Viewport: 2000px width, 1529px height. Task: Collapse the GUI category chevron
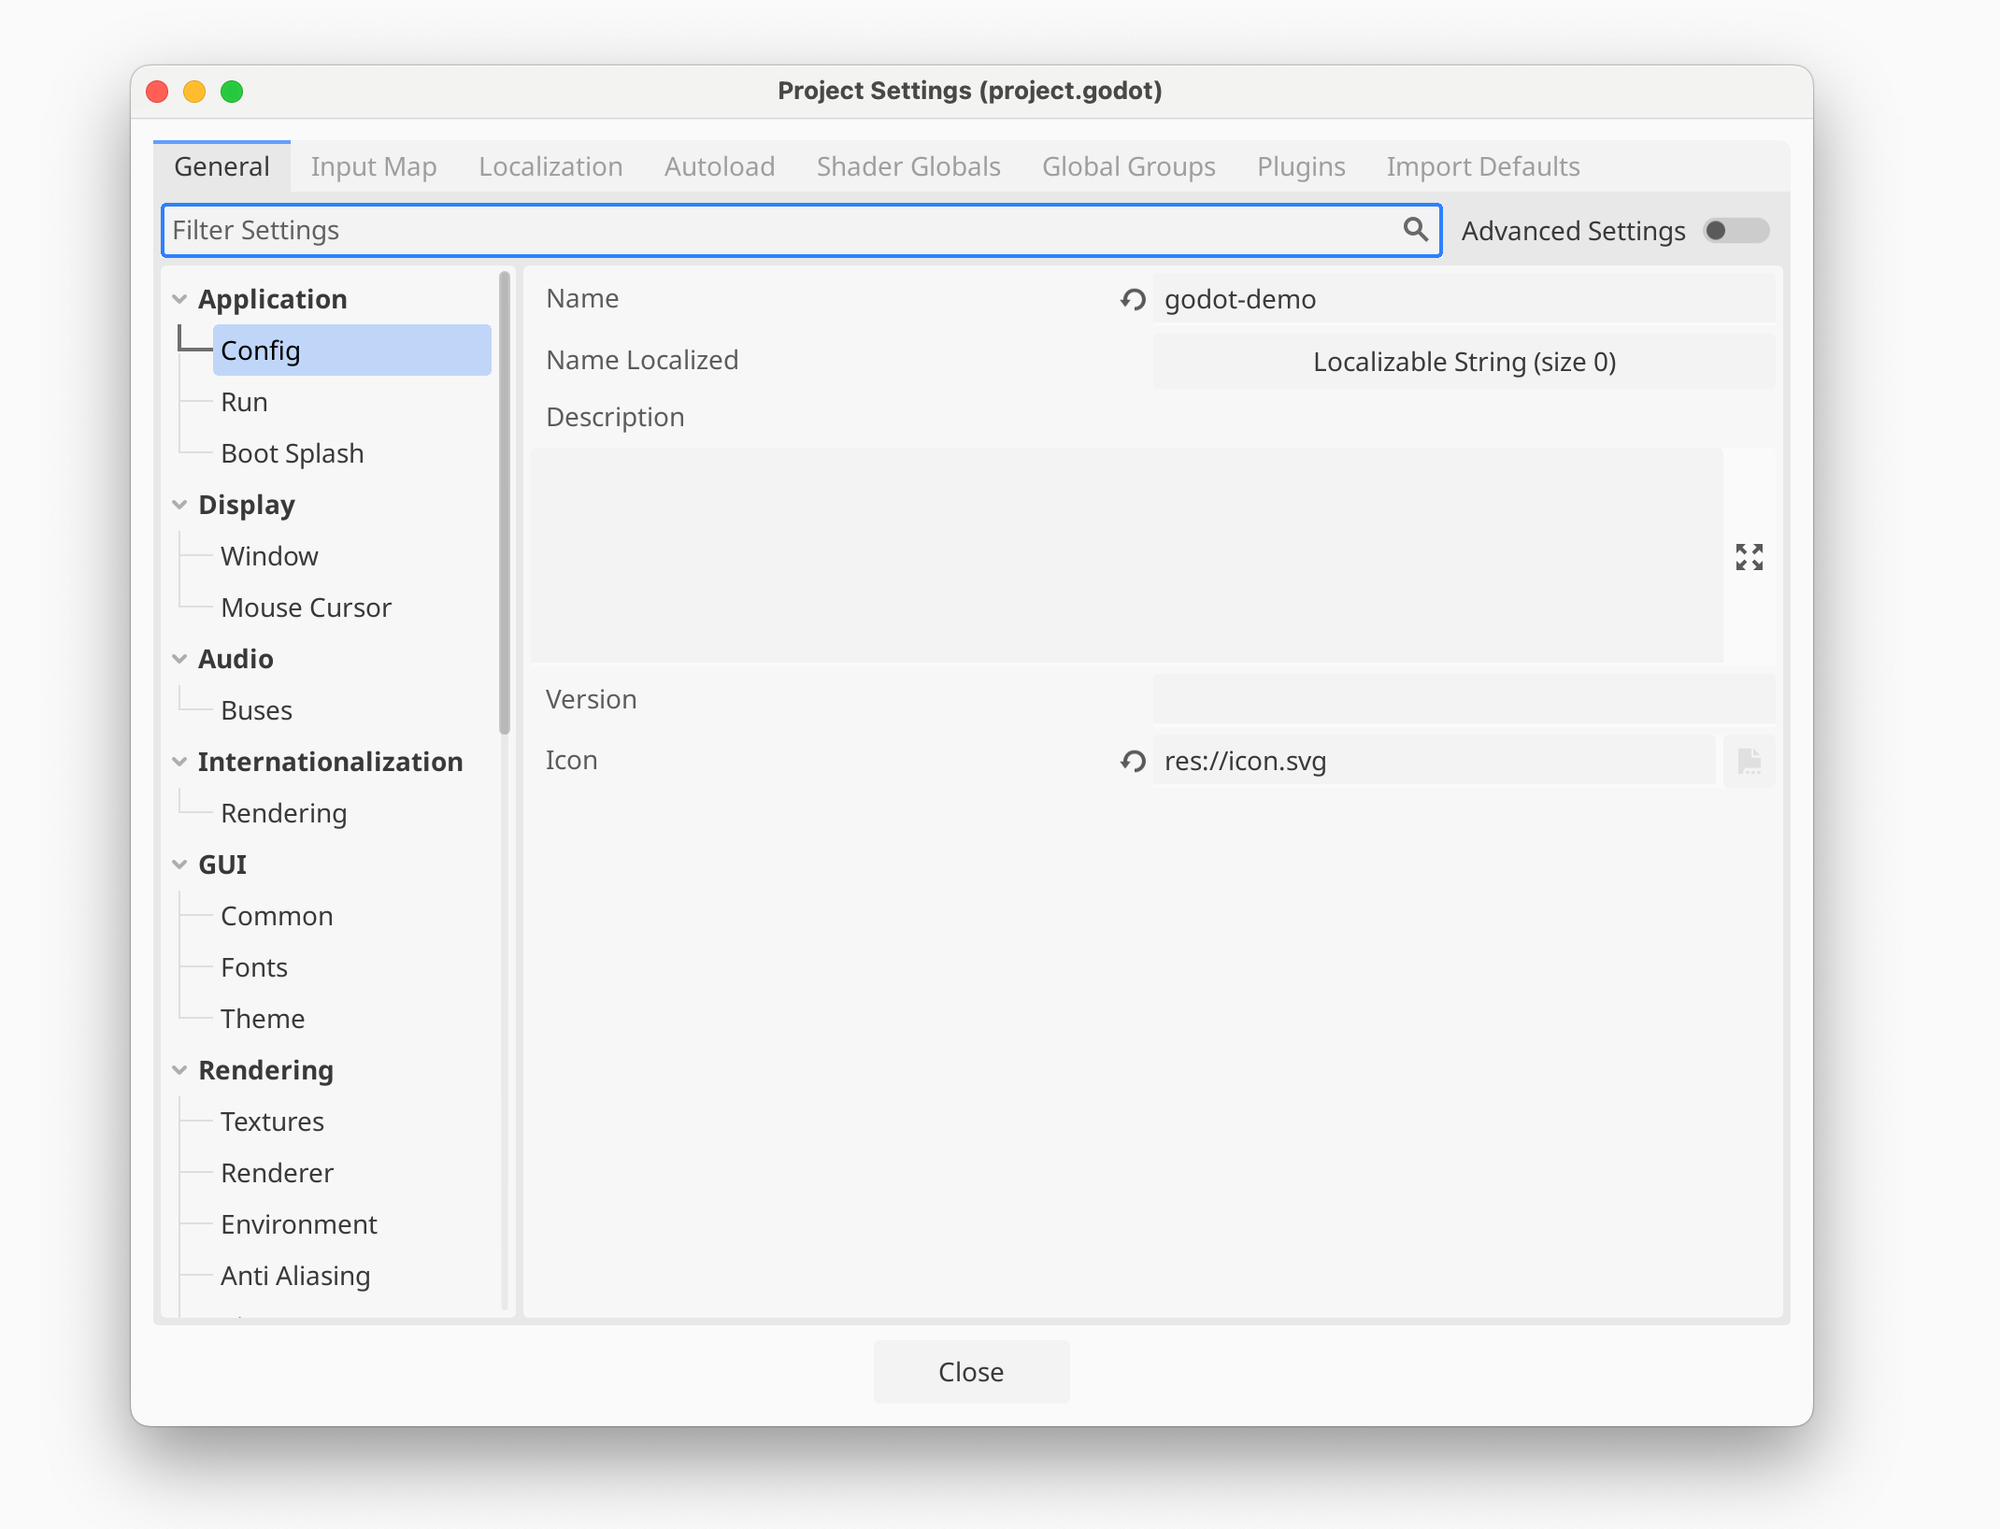point(180,865)
